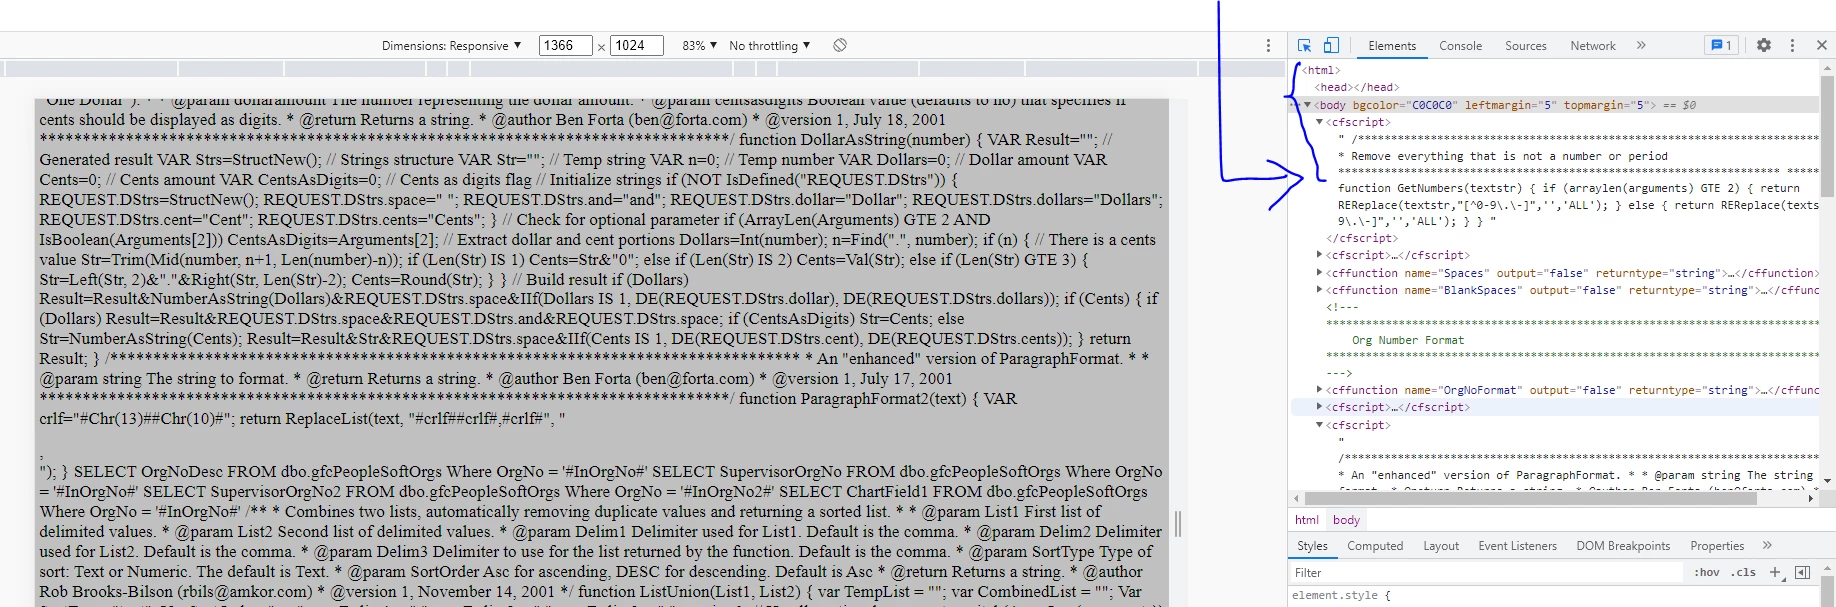Click the Elements panel scroll-up arrow
Viewport: 1836px width, 607px height.
coord(1828,68)
